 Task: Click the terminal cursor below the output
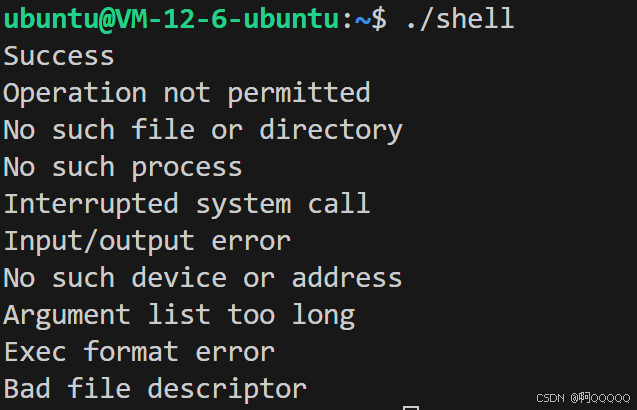click(410, 407)
